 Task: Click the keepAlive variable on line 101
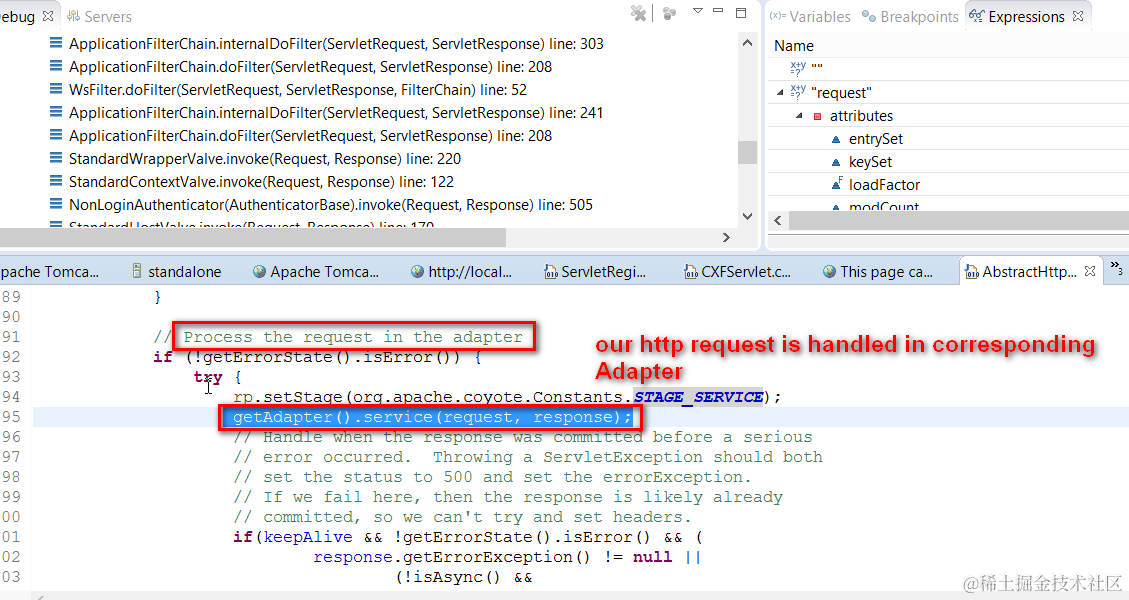308,537
